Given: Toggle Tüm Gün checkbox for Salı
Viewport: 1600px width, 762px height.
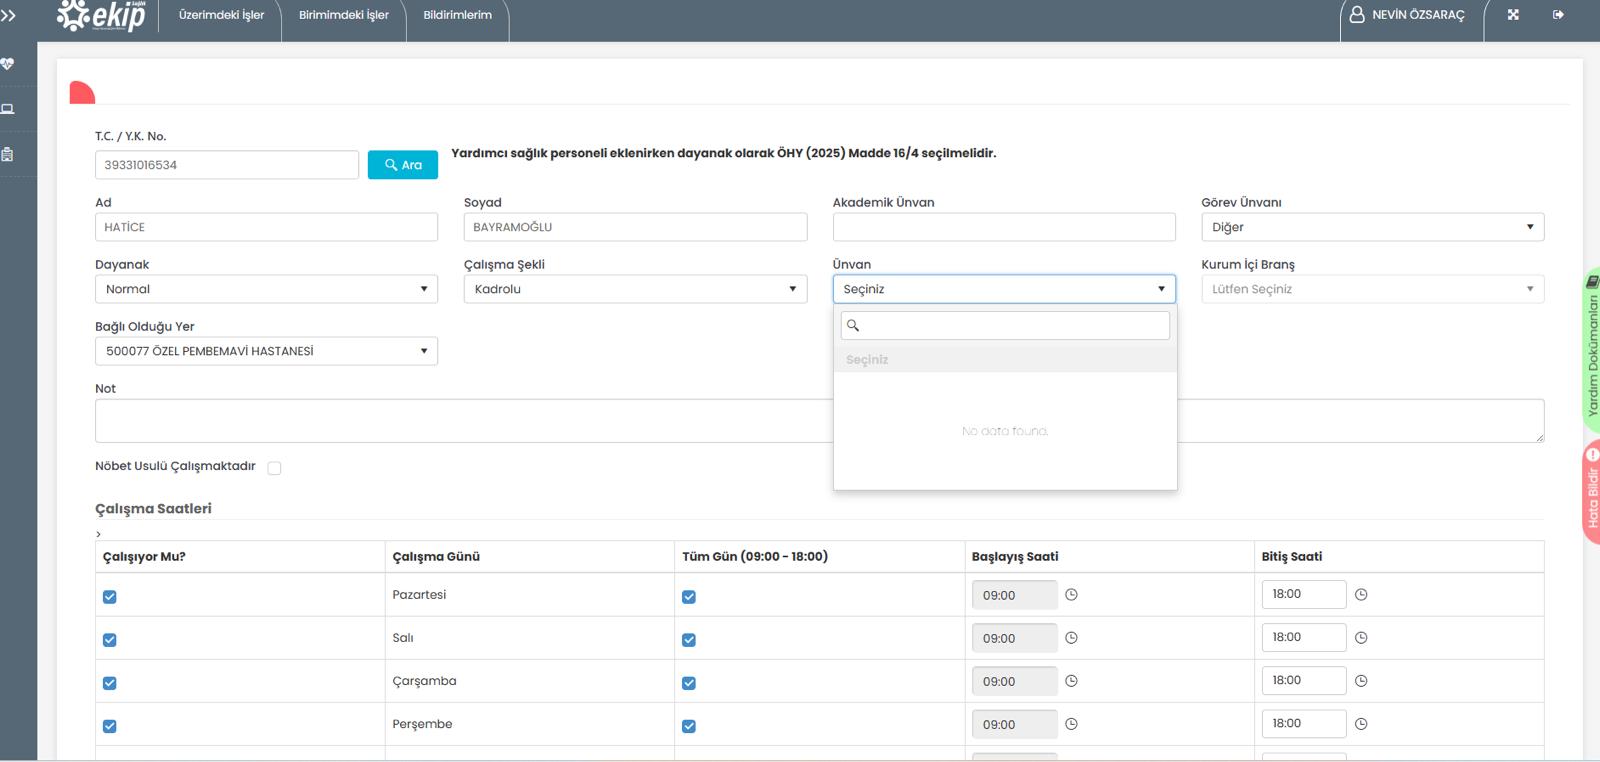Looking at the screenshot, I should pos(689,640).
